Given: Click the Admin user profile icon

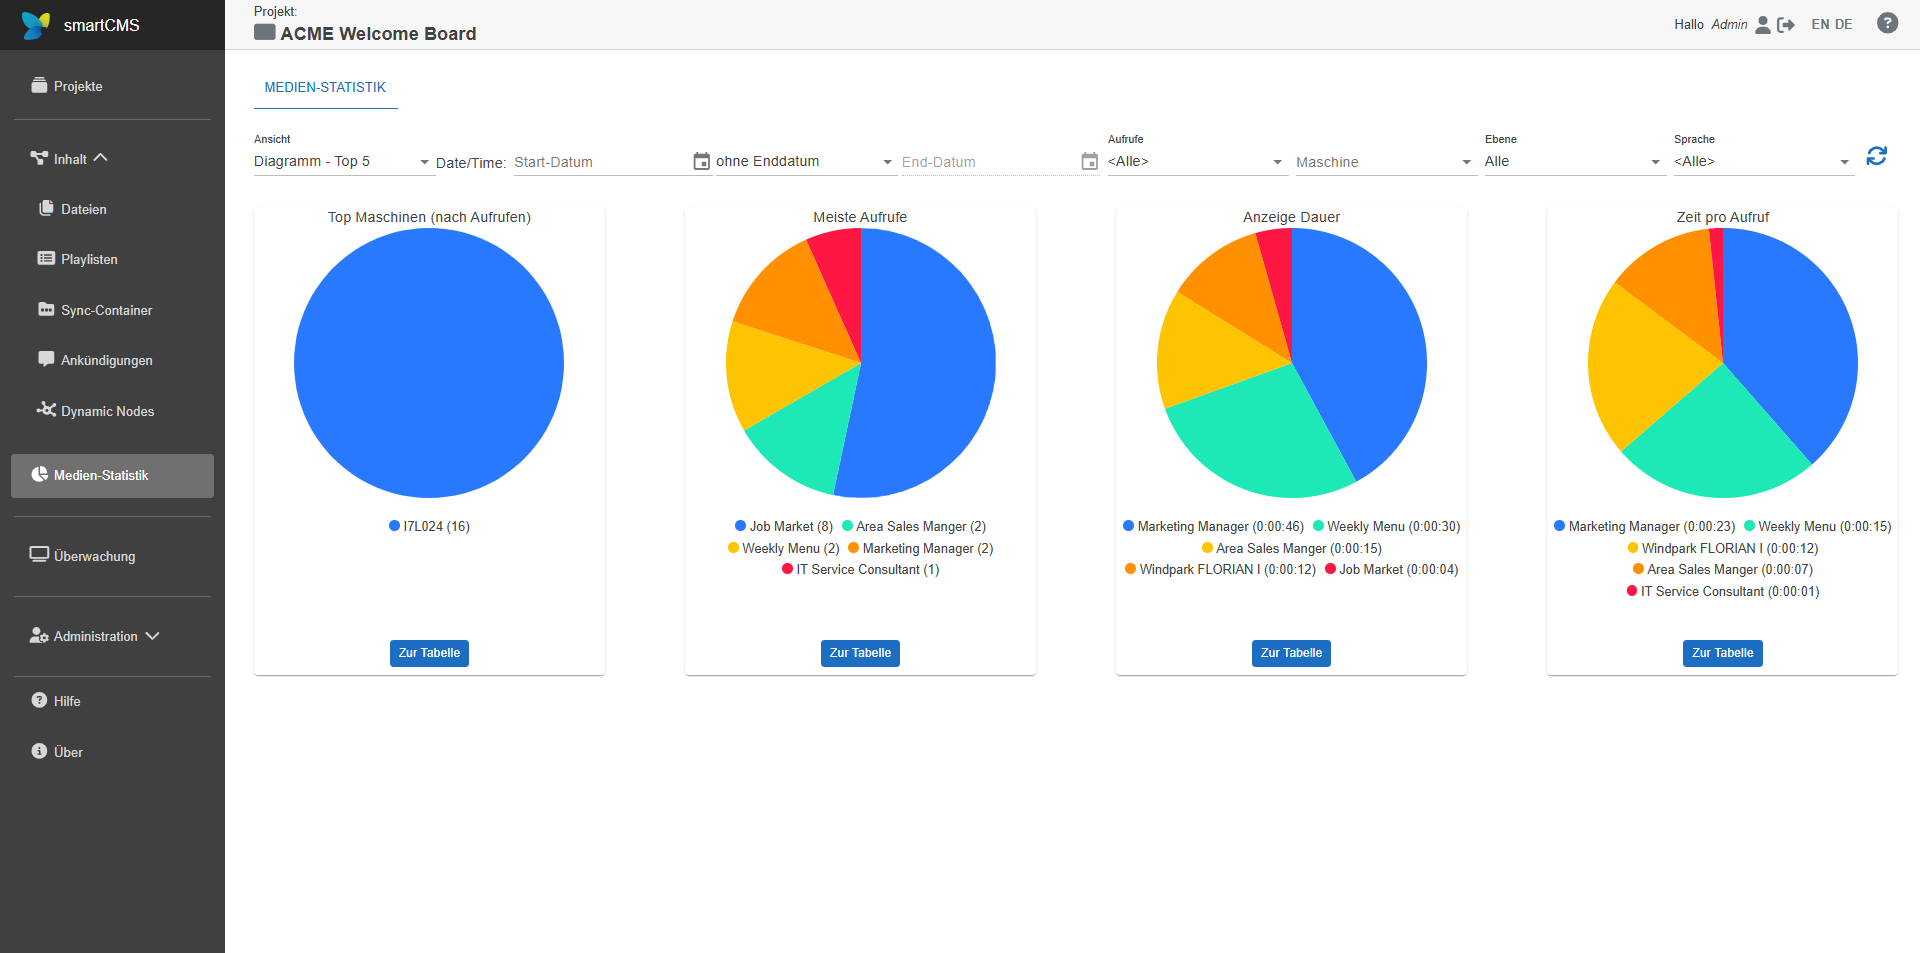Looking at the screenshot, I should (1763, 24).
